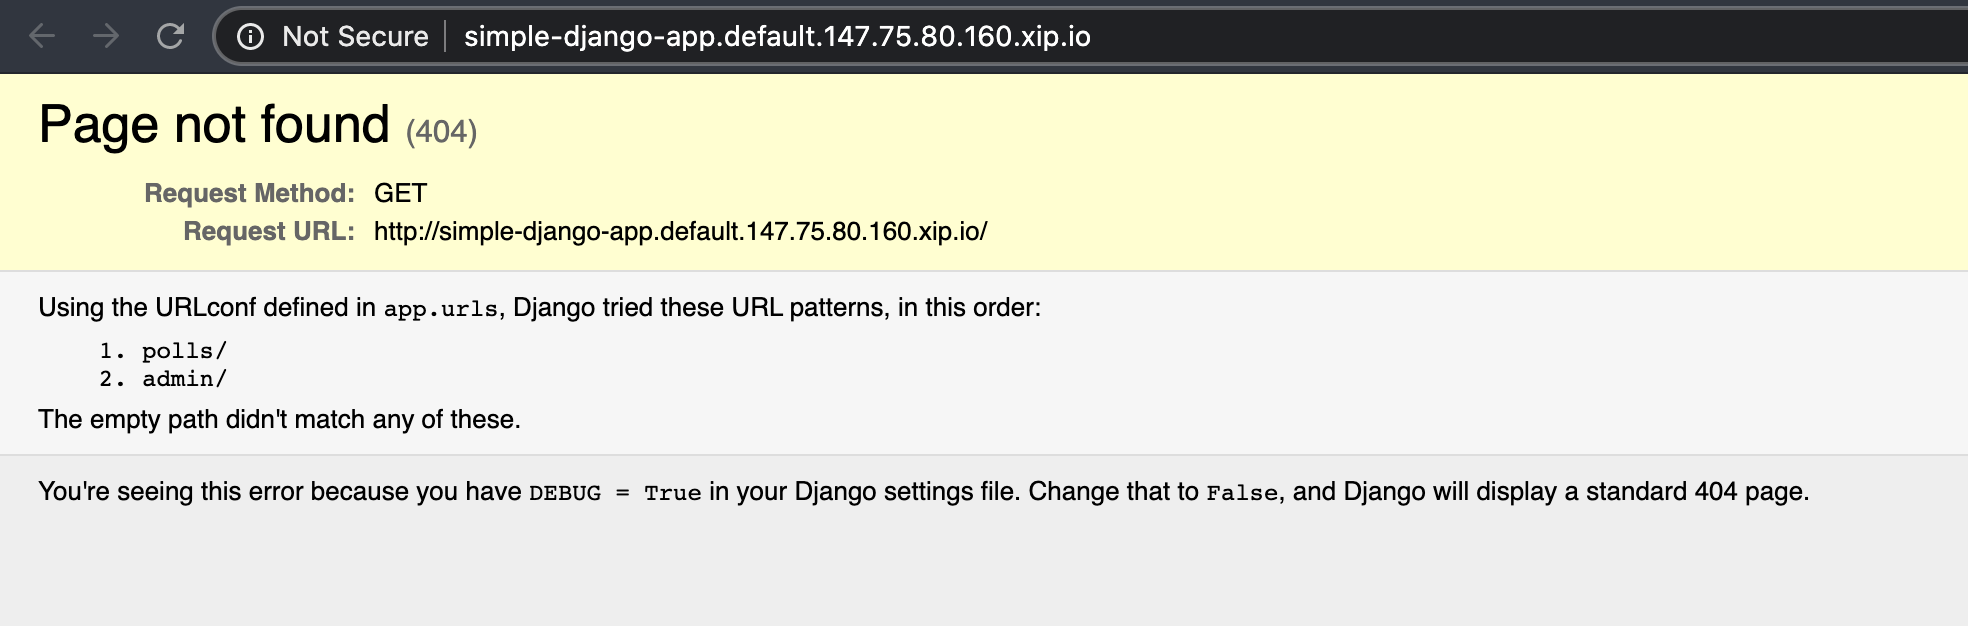1968x626 pixels.
Task: Click the "empty path didn't match" message
Action: point(279,419)
